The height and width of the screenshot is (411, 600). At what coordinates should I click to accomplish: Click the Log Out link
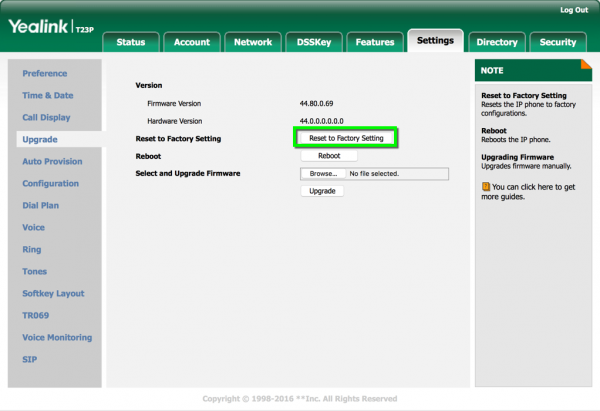(x=574, y=10)
